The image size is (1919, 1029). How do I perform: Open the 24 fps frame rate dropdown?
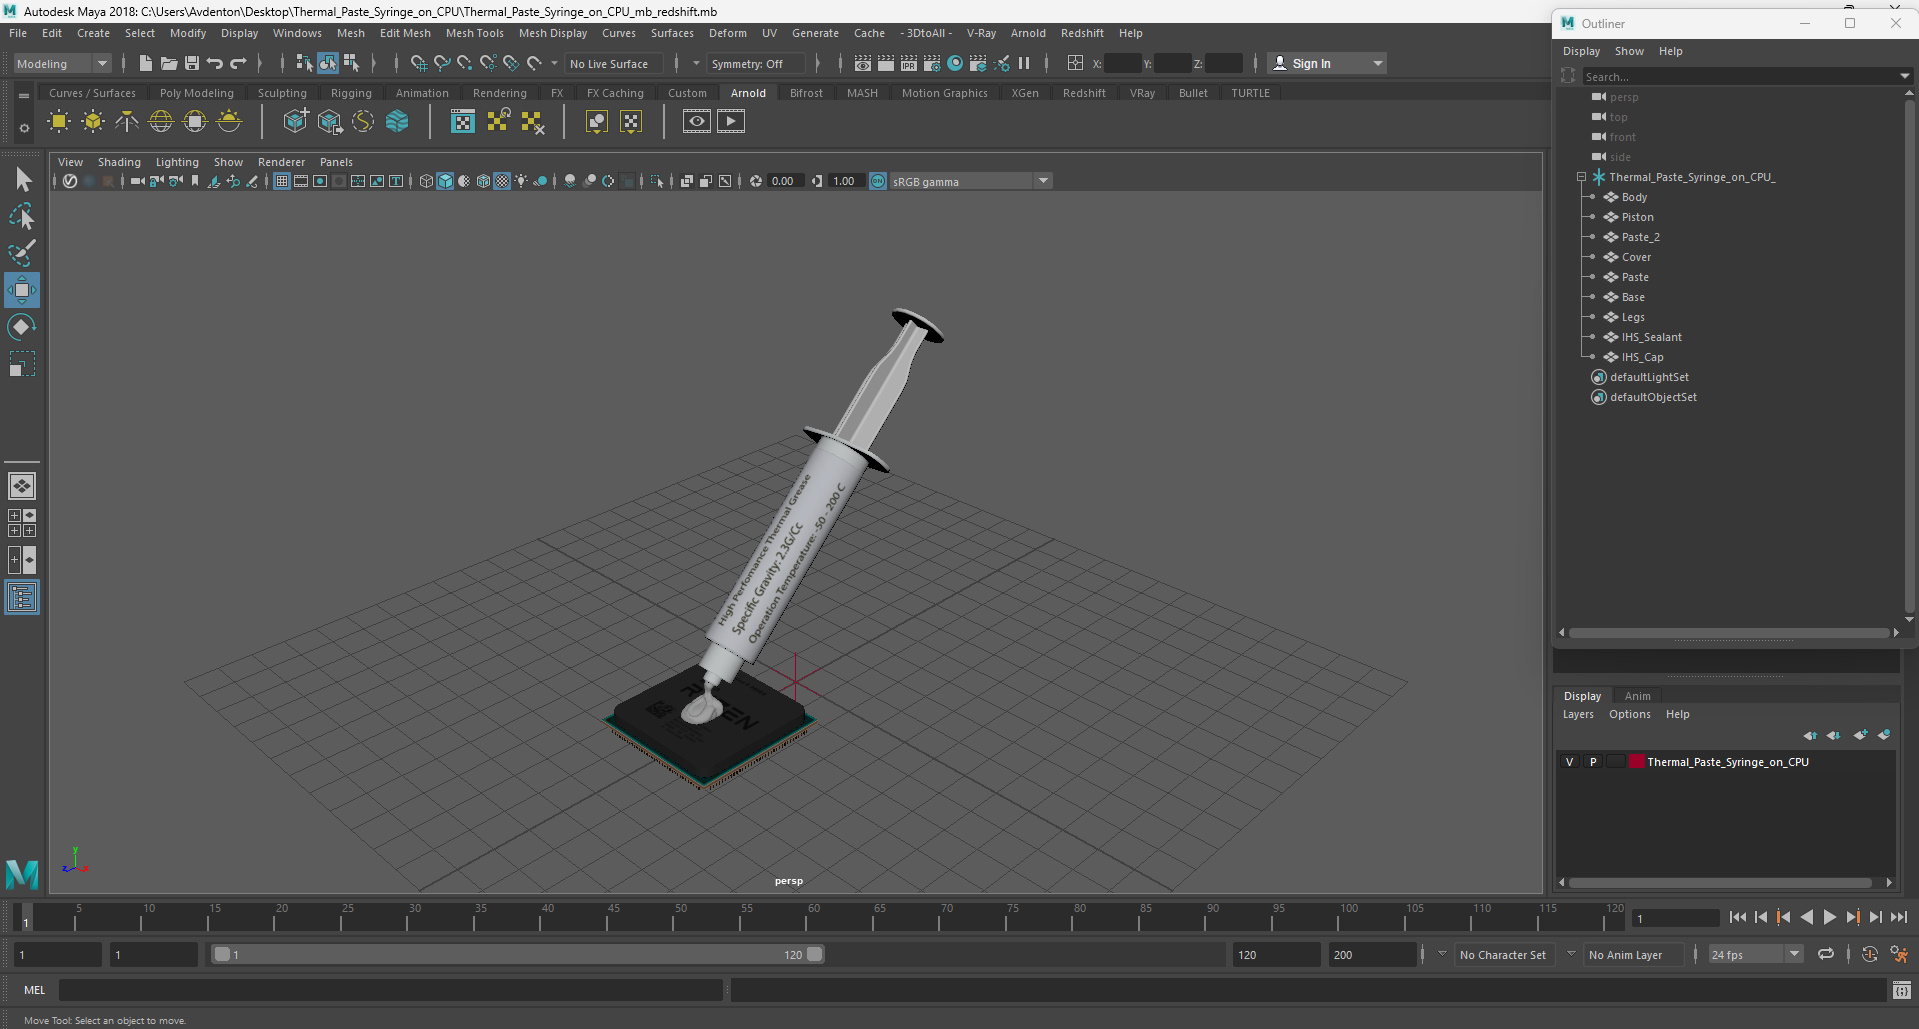pyautogui.click(x=1755, y=954)
